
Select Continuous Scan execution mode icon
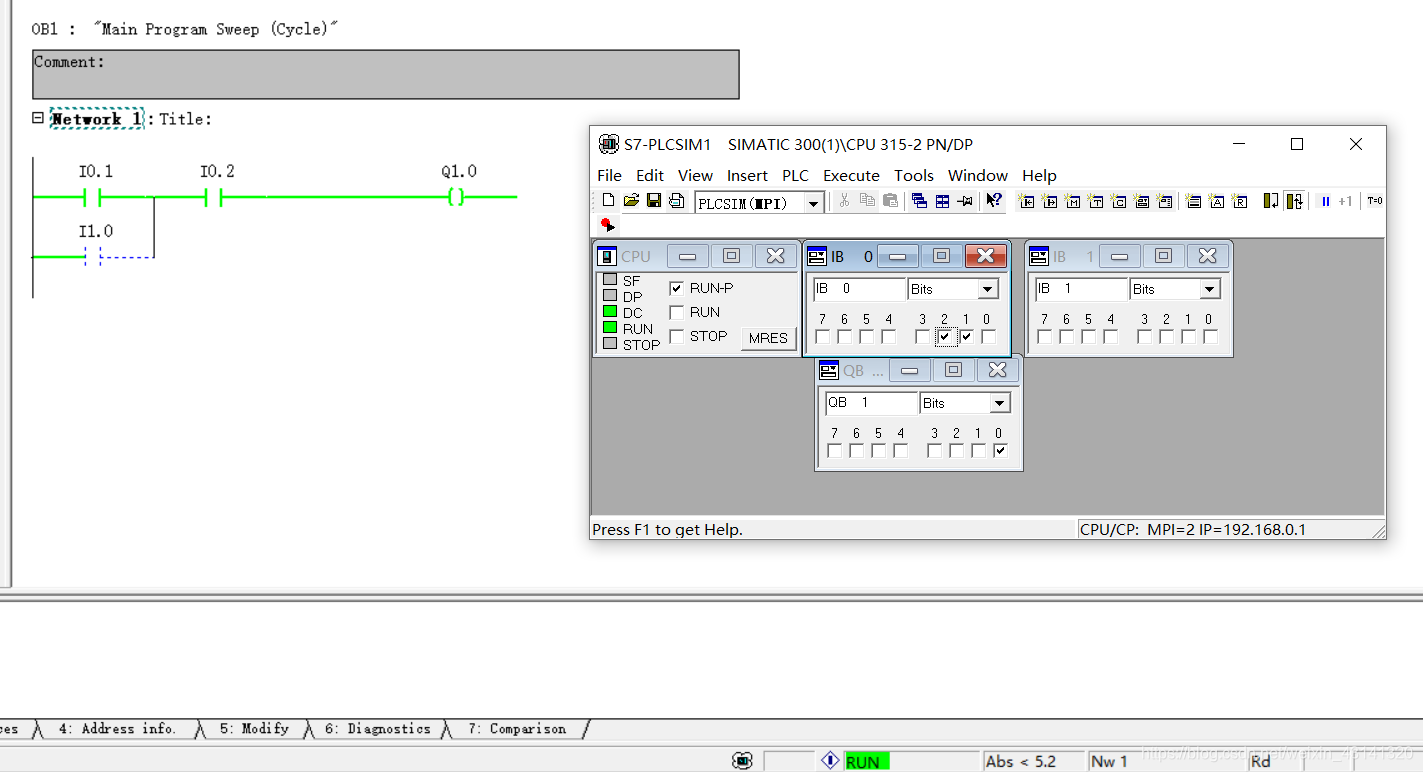coord(1294,201)
